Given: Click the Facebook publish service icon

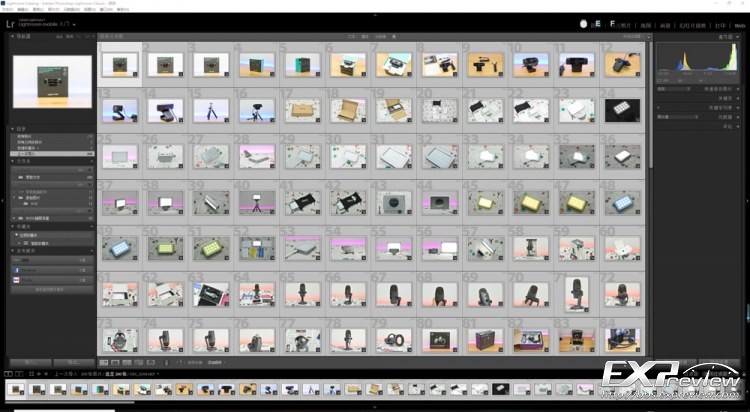Looking at the screenshot, I should pyautogui.click(x=16, y=270).
